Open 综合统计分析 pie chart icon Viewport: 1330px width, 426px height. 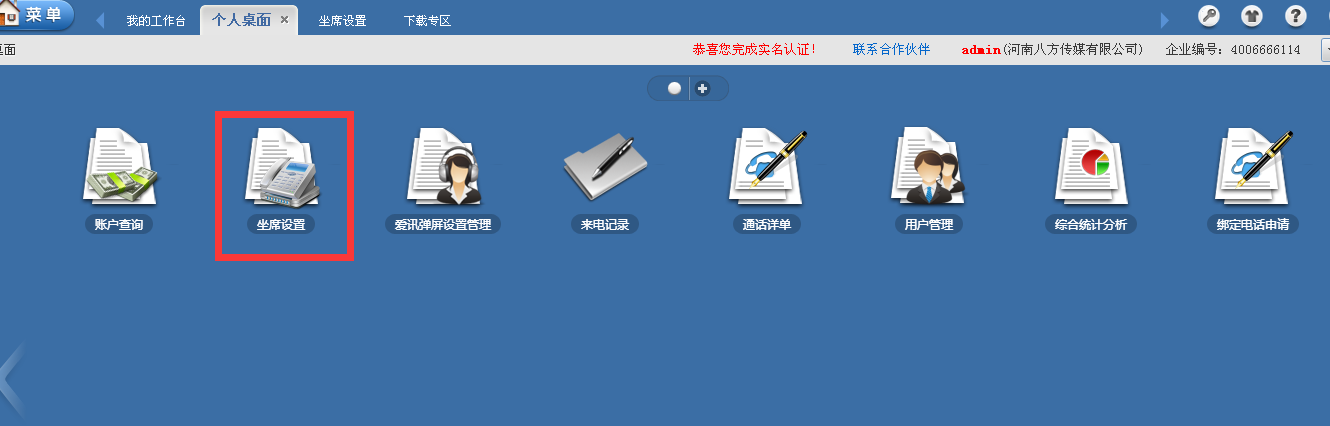pyautogui.click(x=1091, y=168)
